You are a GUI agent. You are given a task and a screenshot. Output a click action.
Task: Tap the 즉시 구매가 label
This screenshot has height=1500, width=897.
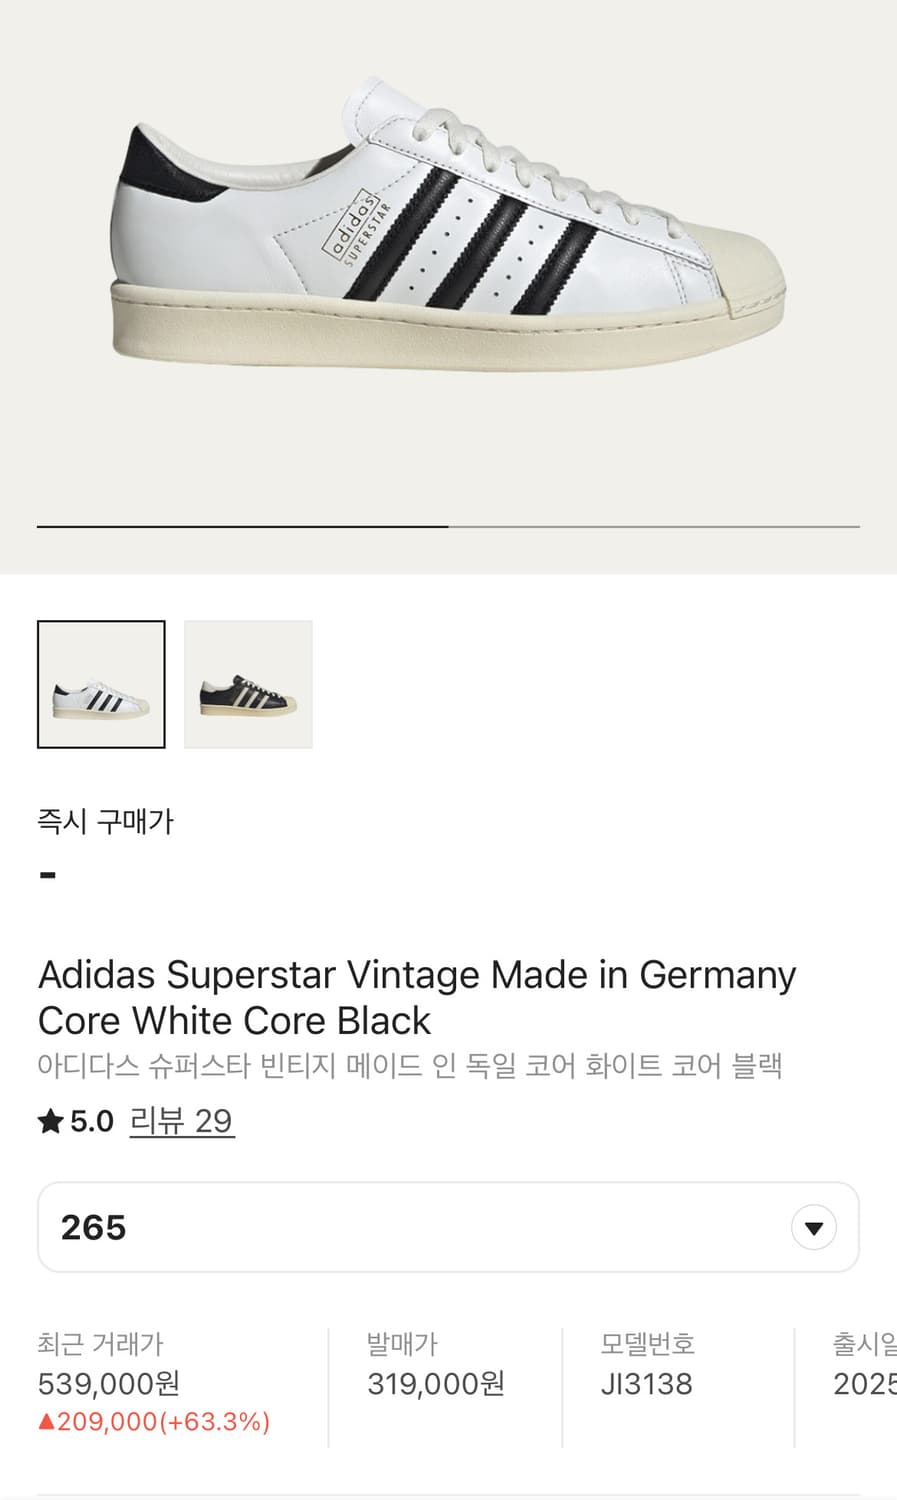point(105,822)
